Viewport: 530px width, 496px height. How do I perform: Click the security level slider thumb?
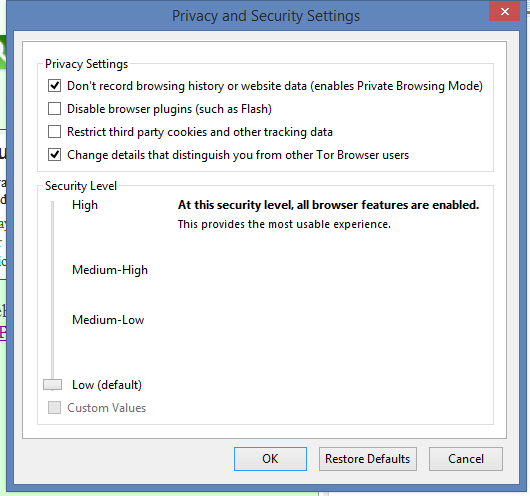point(52,385)
